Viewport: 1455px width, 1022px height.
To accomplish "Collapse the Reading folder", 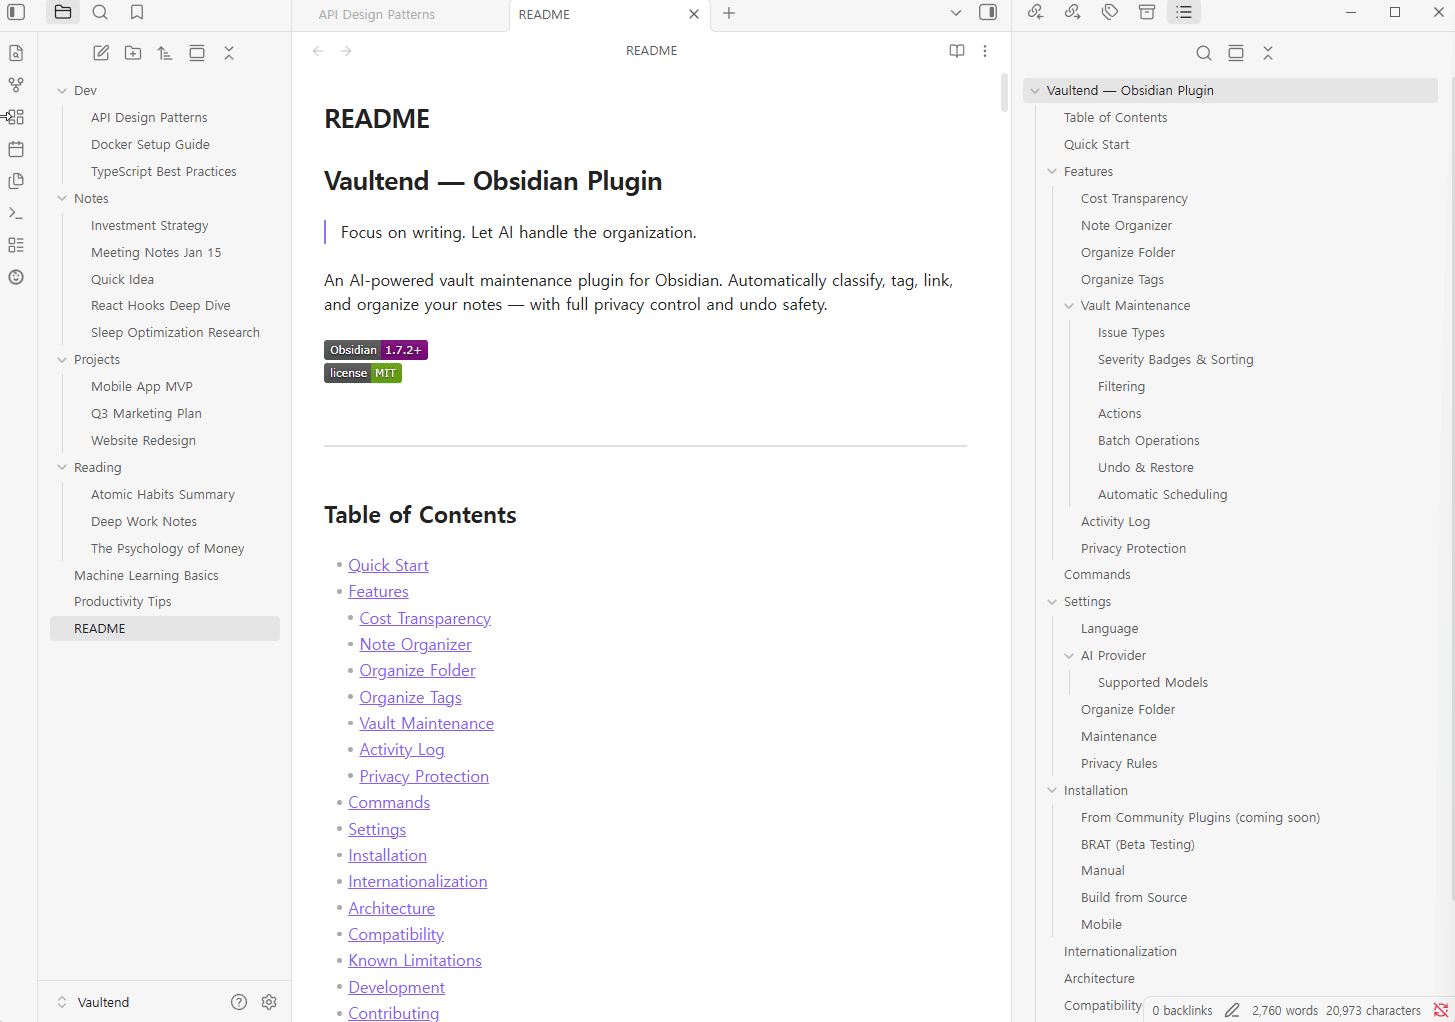I will (x=62, y=468).
